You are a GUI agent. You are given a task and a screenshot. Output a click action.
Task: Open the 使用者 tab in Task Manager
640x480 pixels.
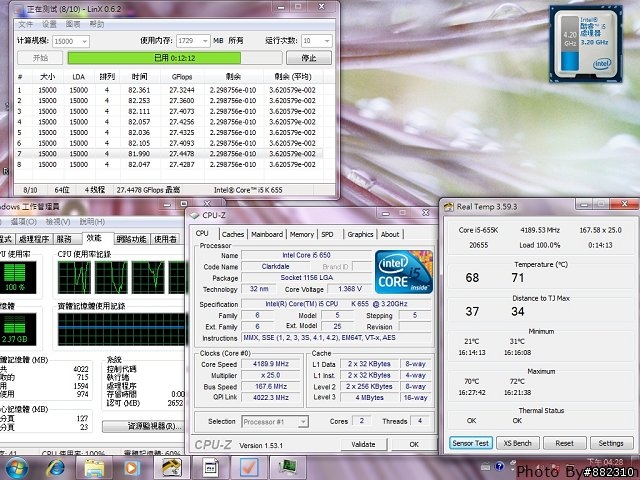(165, 239)
